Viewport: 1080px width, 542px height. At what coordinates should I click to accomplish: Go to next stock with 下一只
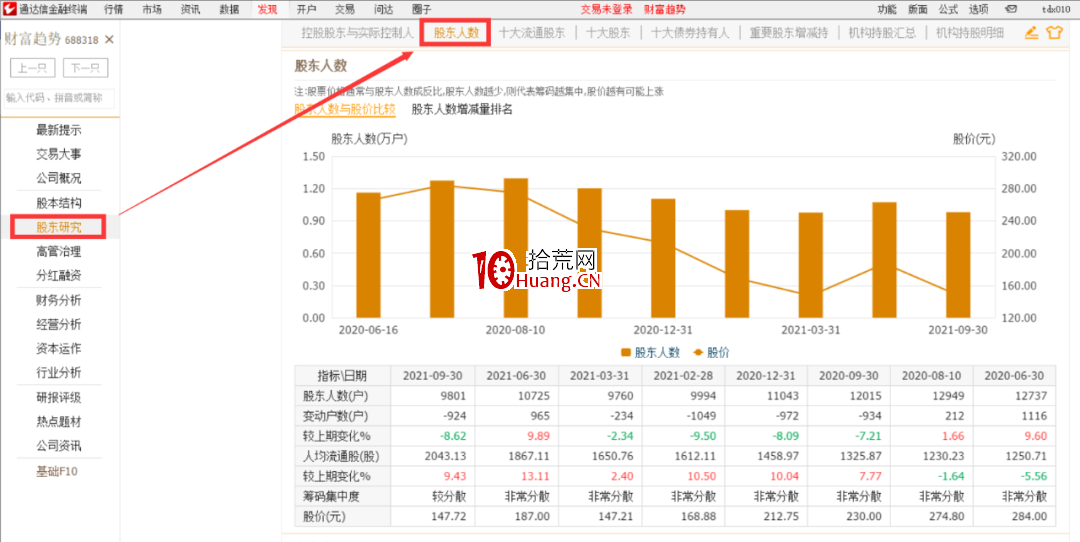pyautogui.click(x=85, y=68)
